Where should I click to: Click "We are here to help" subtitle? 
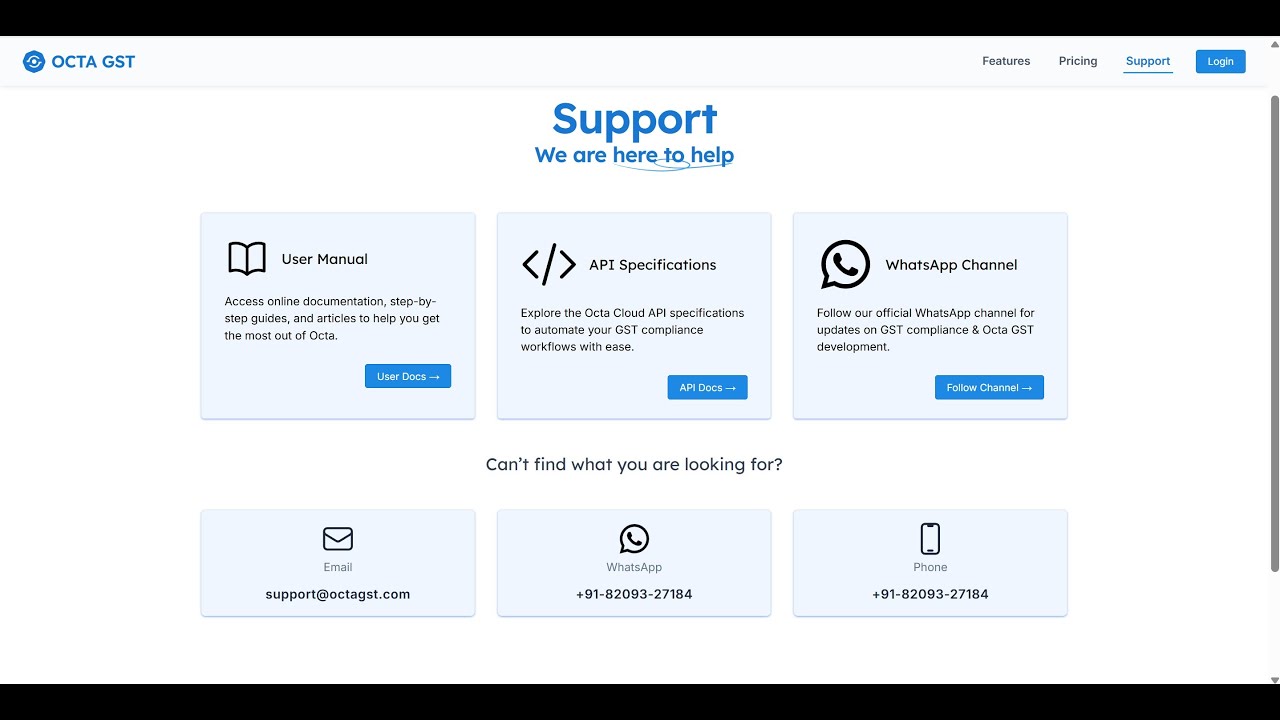click(634, 155)
